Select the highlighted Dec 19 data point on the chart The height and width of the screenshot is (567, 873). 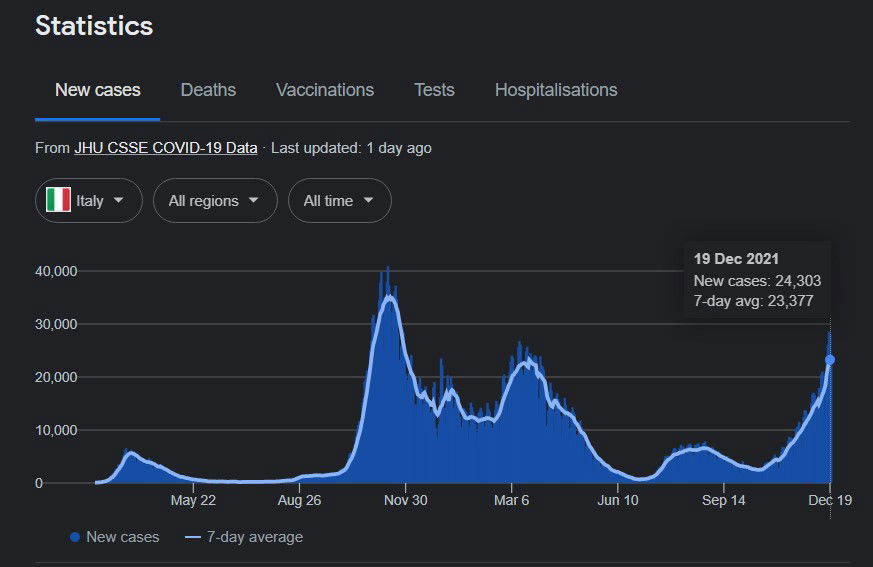(830, 360)
